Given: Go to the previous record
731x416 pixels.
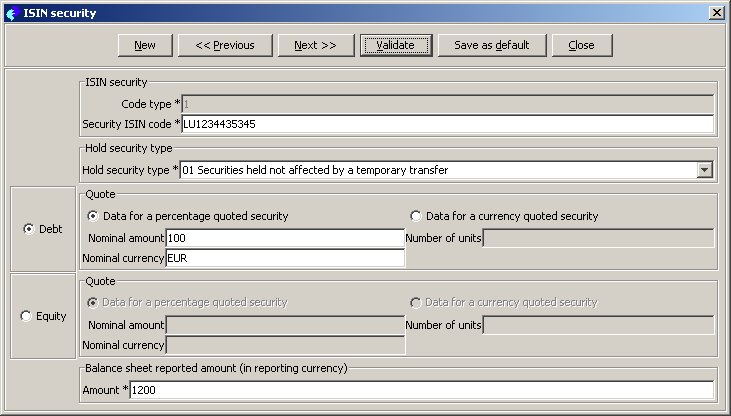Looking at the screenshot, I should pos(225,45).
